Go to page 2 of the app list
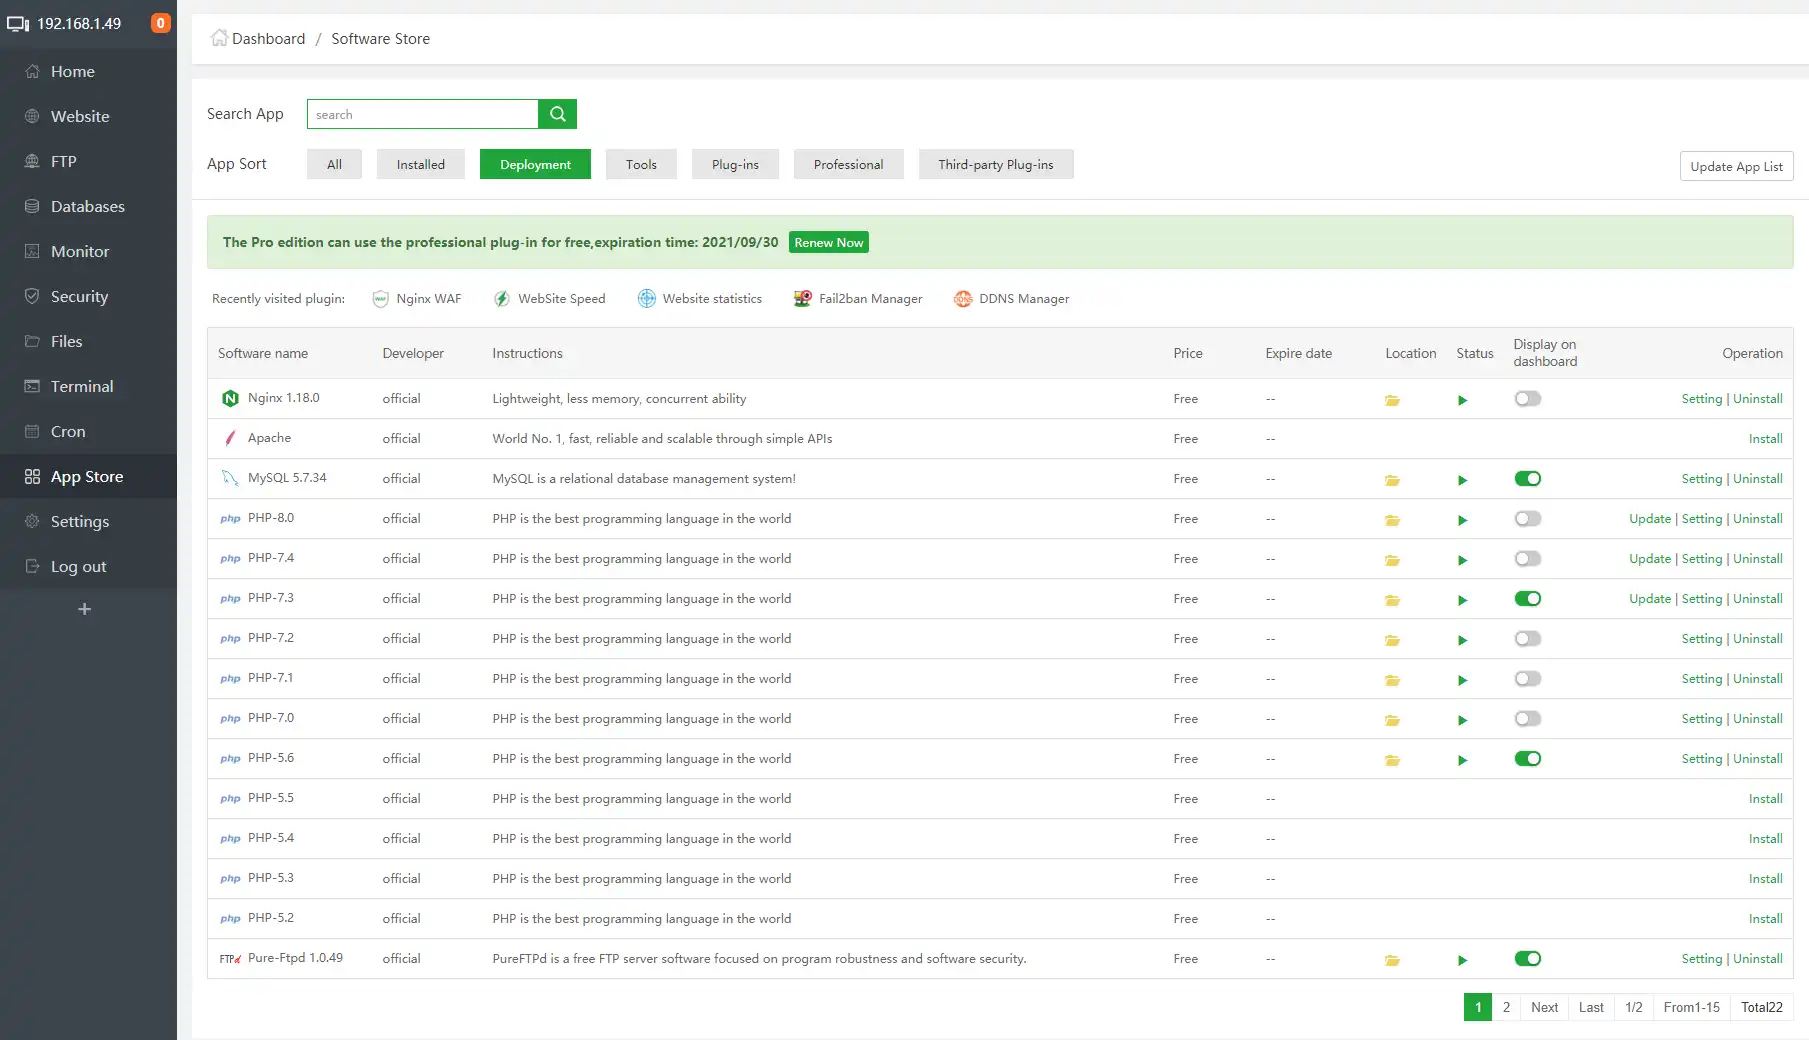Image resolution: width=1809 pixels, height=1040 pixels. tap(1506, 1008)
